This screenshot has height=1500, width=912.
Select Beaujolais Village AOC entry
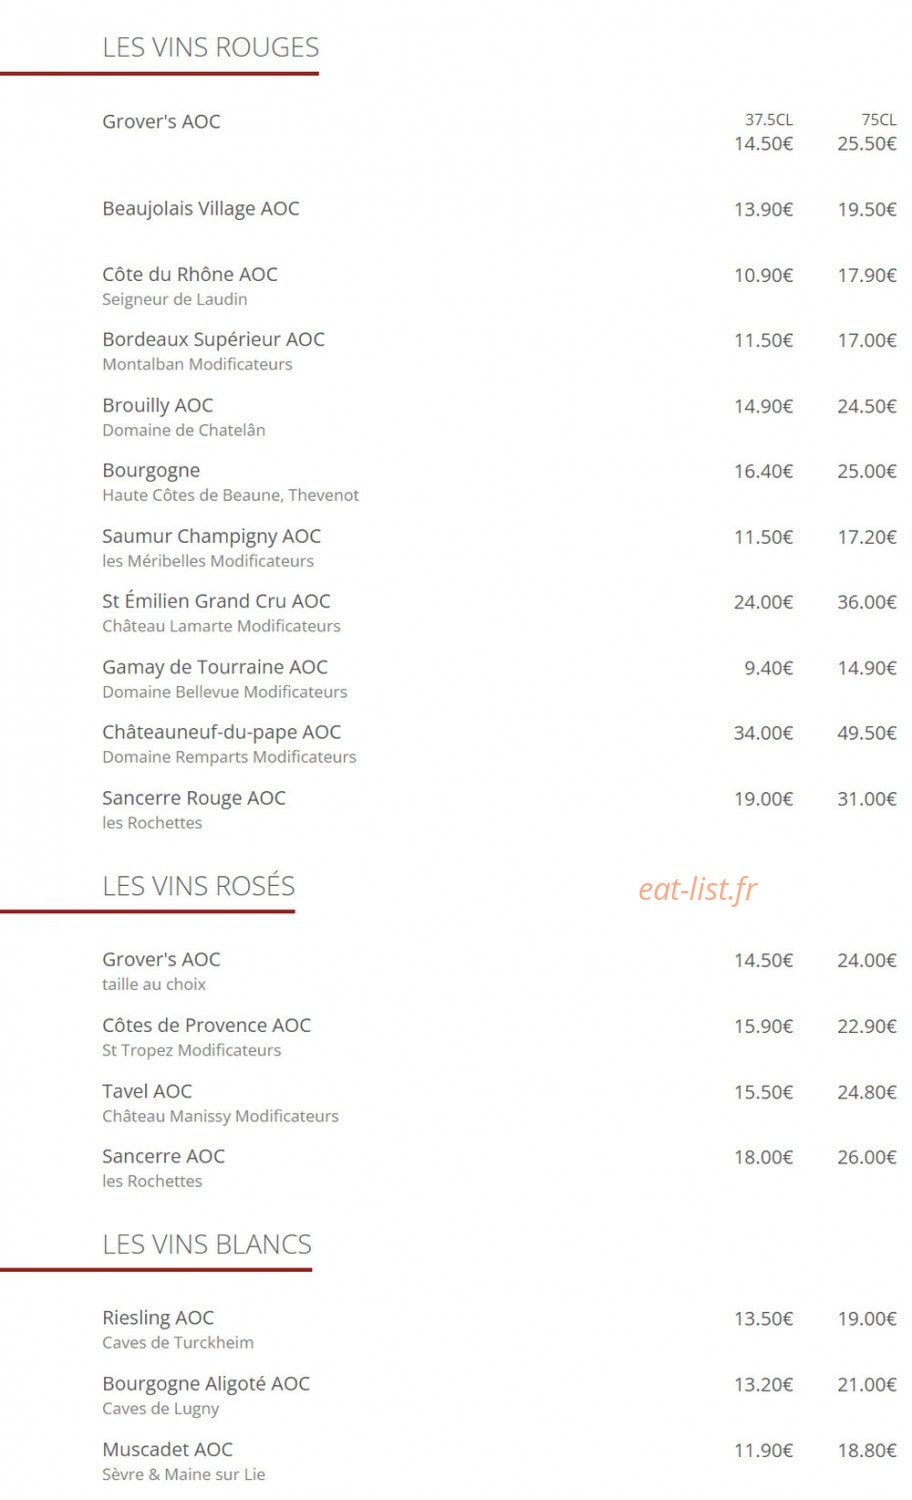coord(200,208)
